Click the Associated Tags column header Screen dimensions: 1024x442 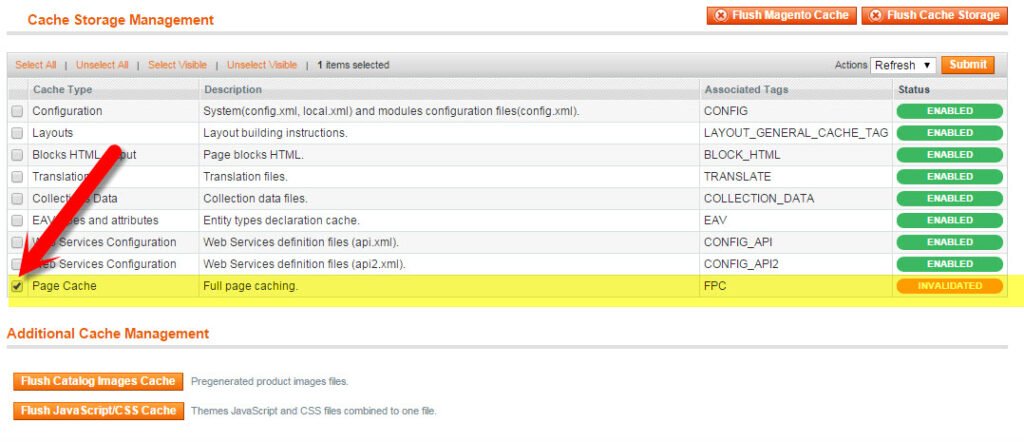click(x=745, y=89)
